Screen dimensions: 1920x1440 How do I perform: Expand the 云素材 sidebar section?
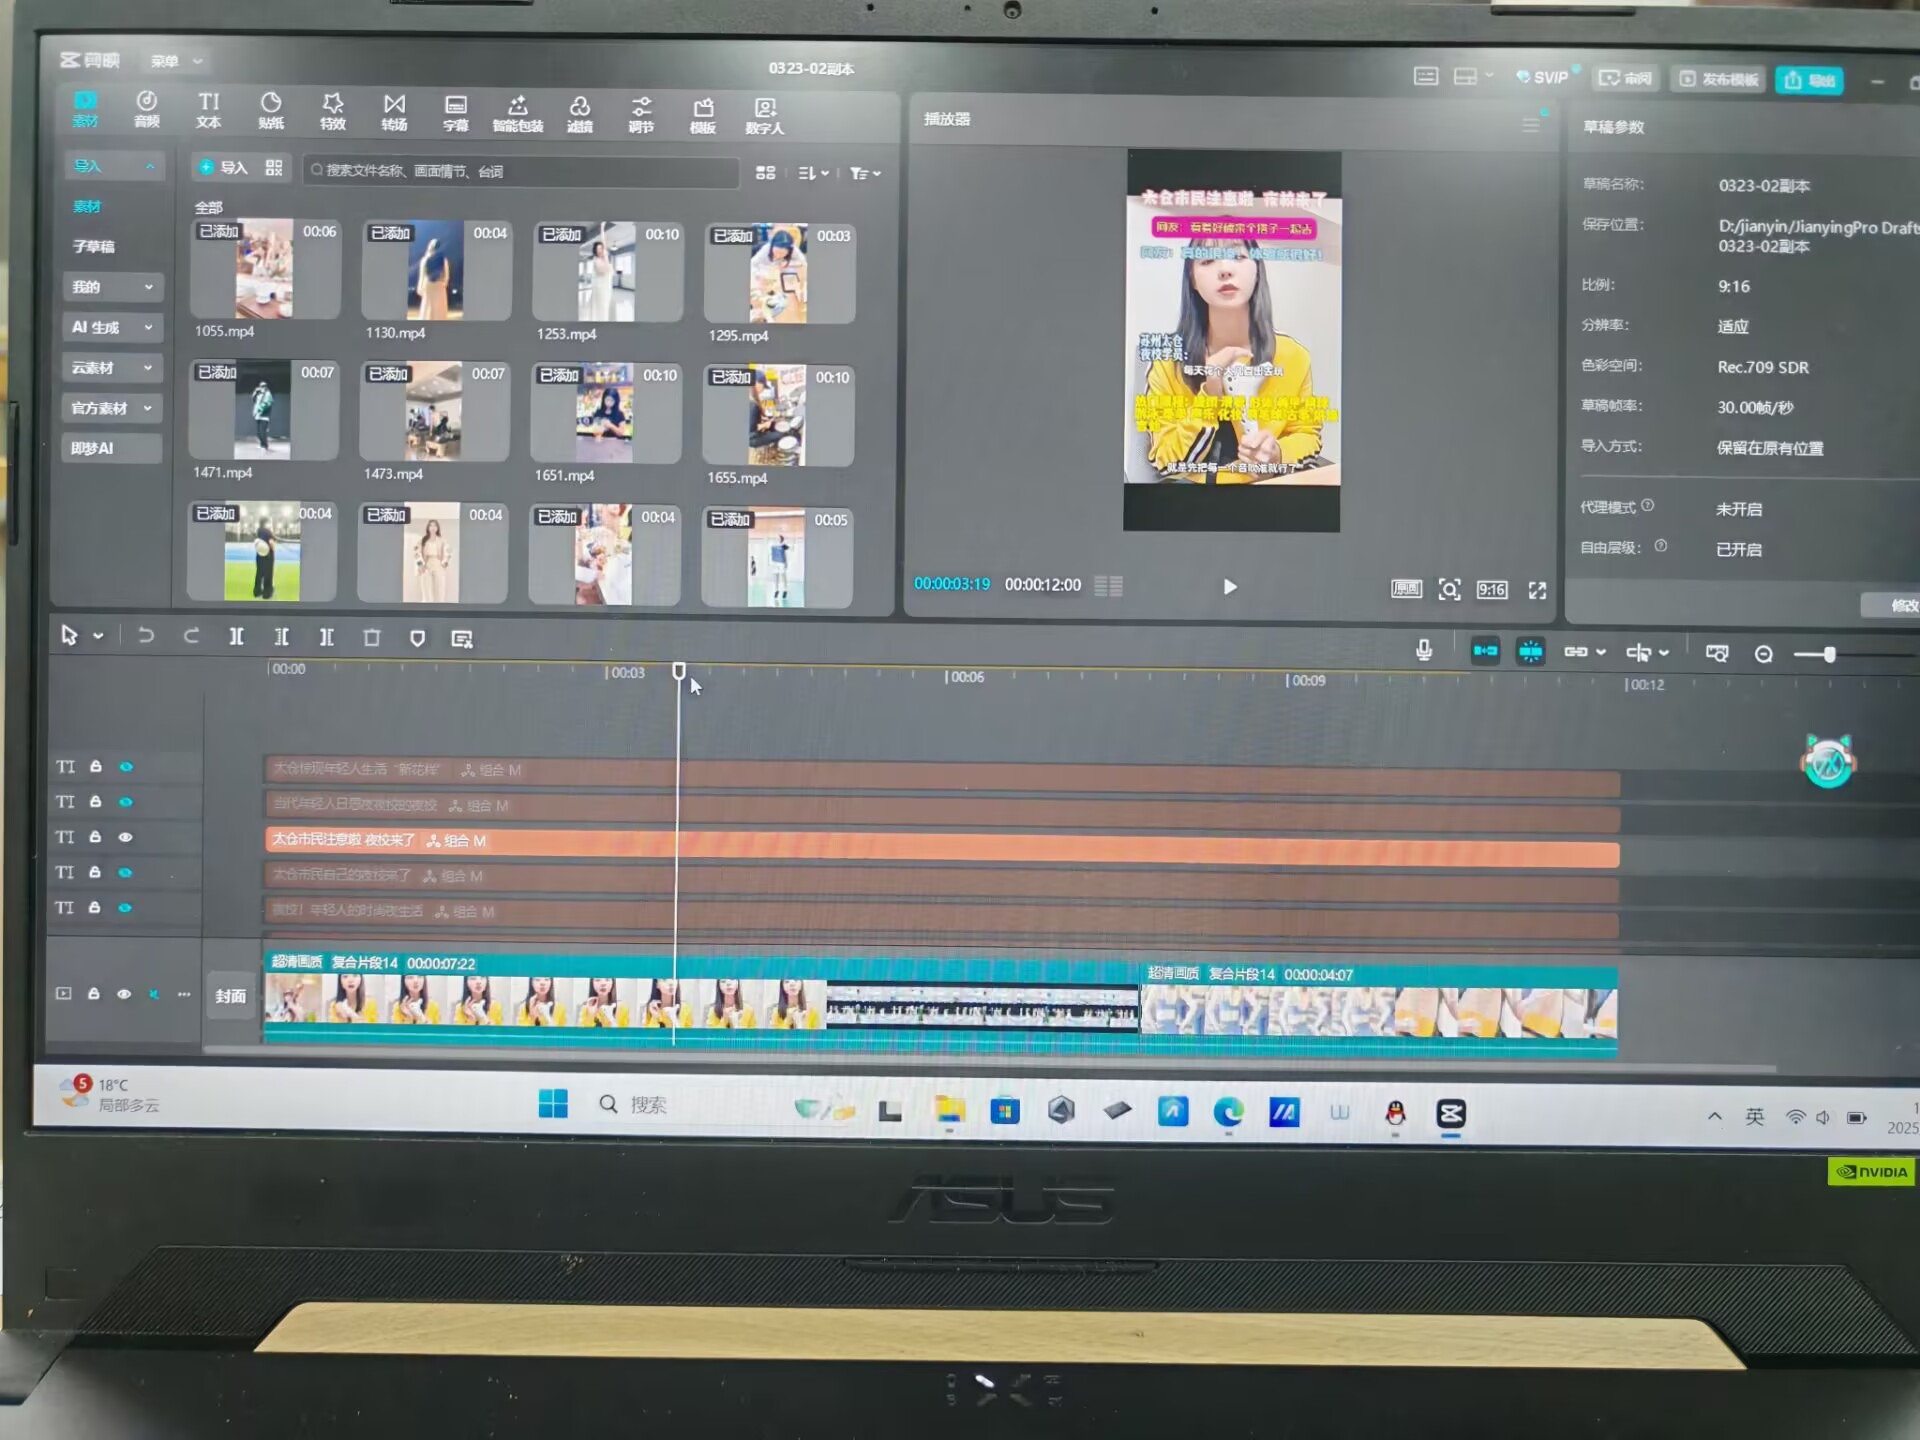(x=111, y=368)
